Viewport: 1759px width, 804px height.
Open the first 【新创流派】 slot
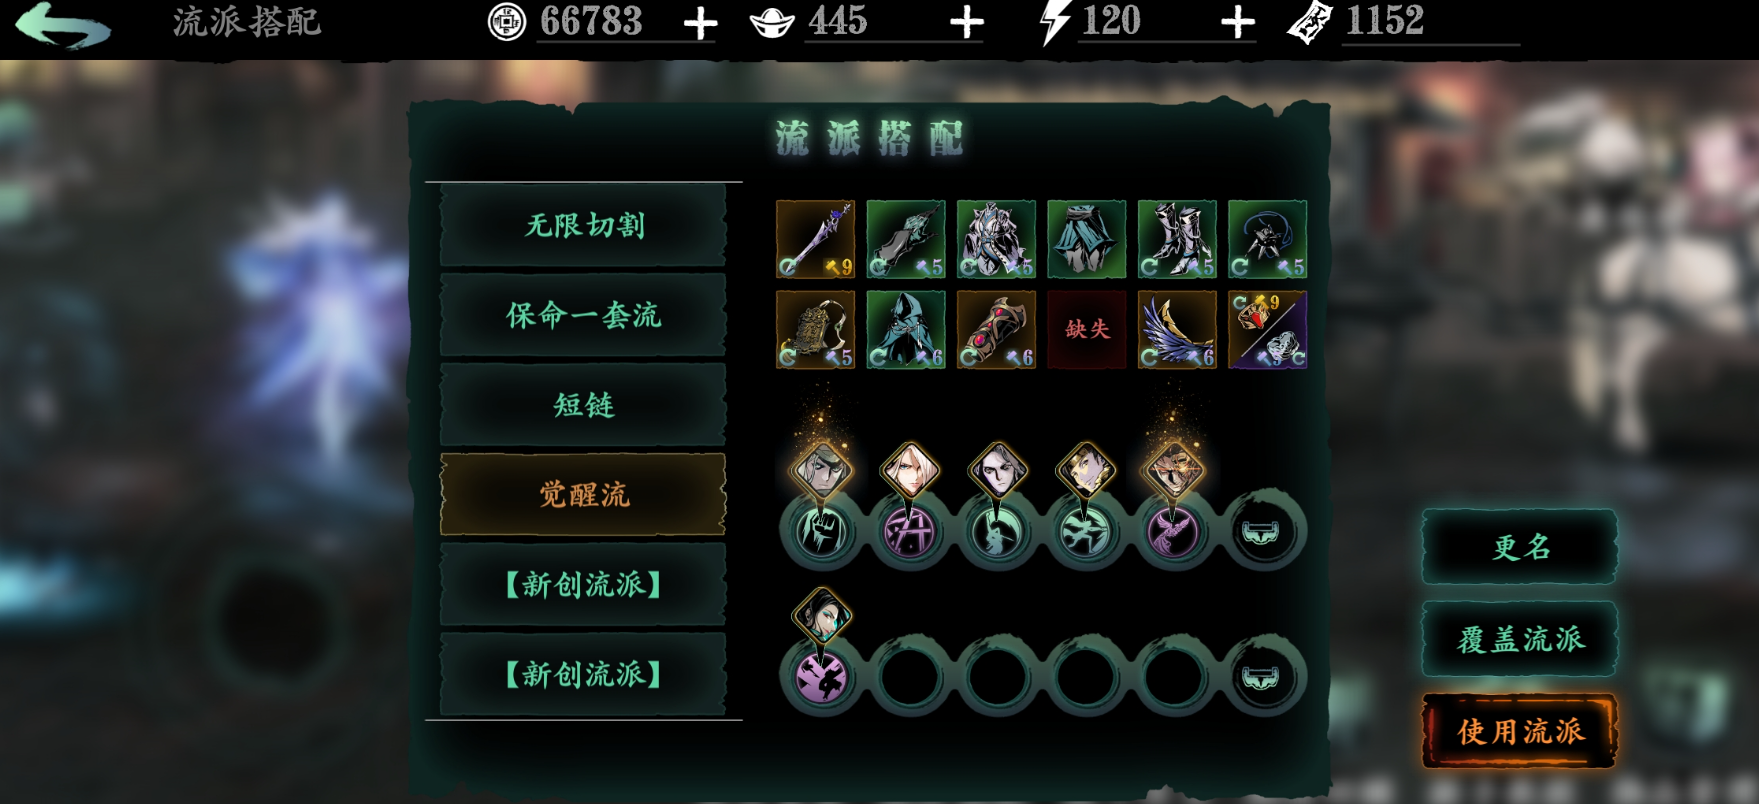coord(583,584)
